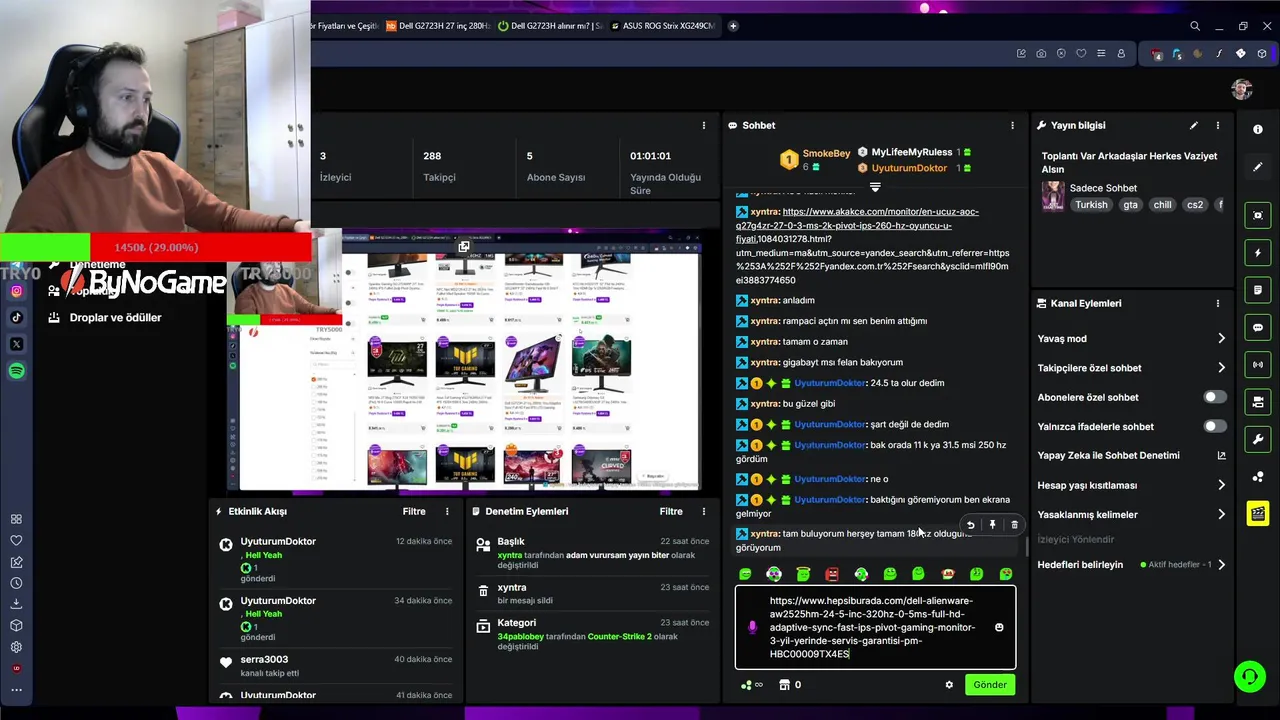
Task: Open Spotify player in the sidebar
Action: (16, 371)
